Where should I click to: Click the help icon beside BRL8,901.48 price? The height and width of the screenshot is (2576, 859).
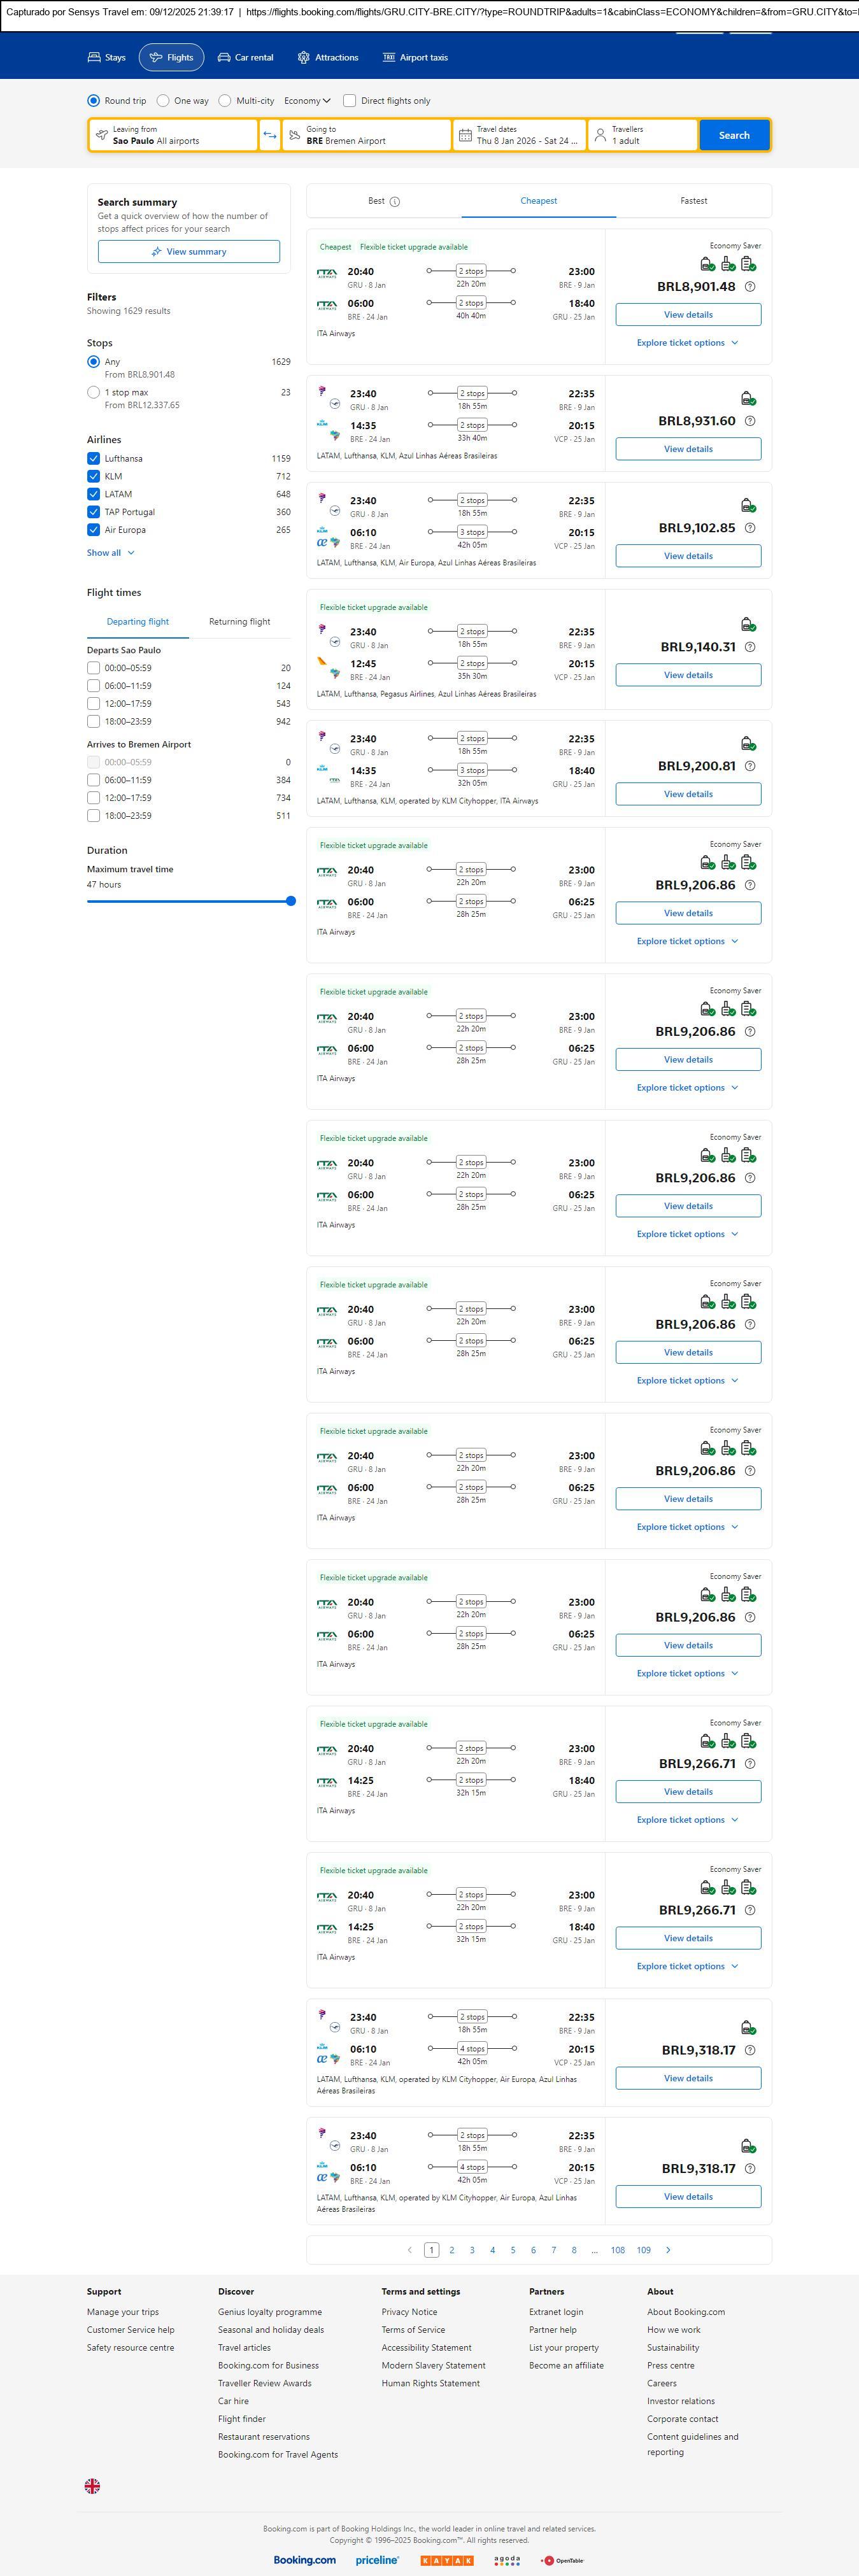(x=750, y=287)
